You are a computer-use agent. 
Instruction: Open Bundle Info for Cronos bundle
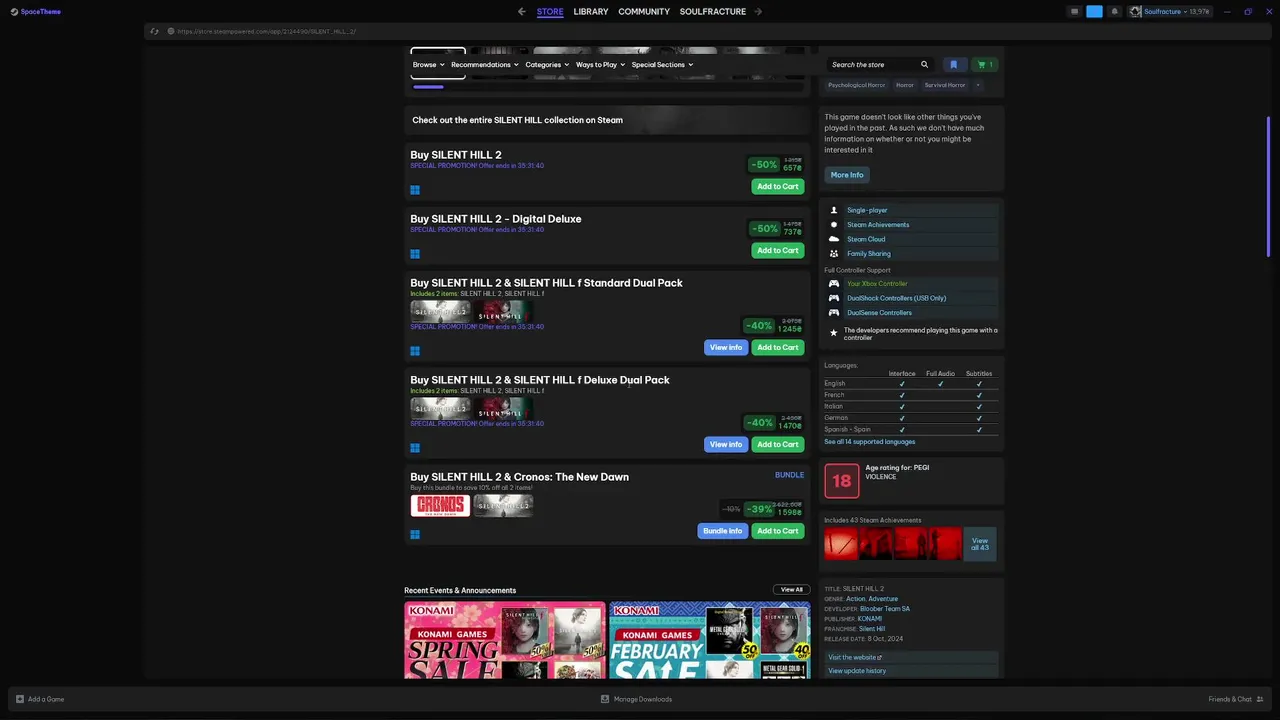(722, 531)
